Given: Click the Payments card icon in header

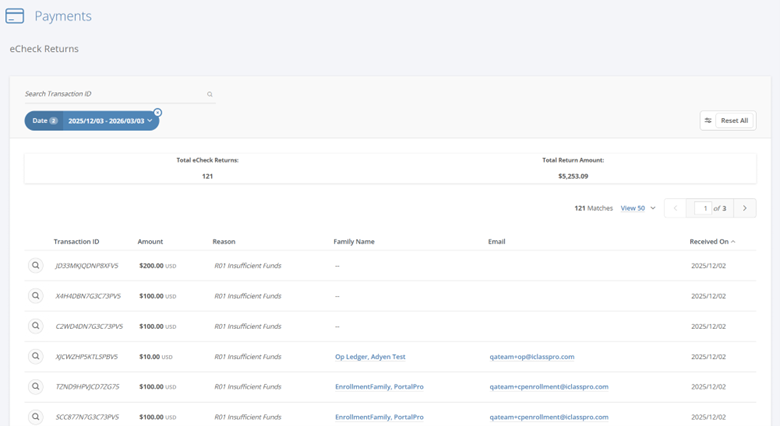Looking at the screenshot, I should pos(14,16).
